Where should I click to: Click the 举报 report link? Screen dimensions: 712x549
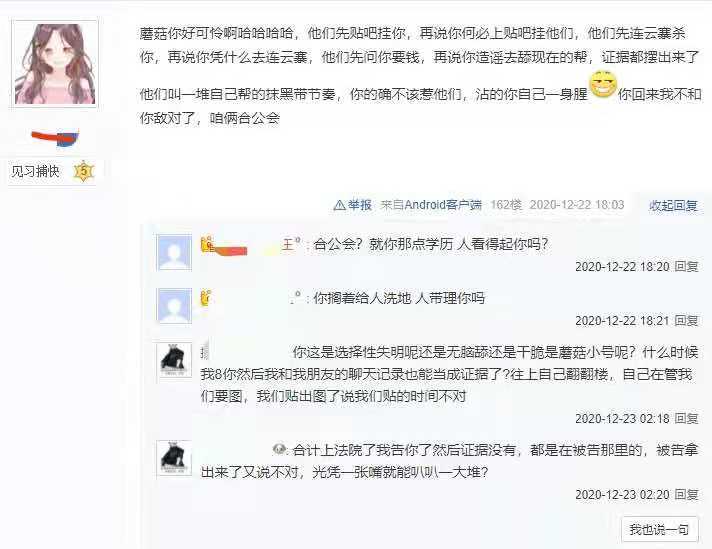(359, 205)
